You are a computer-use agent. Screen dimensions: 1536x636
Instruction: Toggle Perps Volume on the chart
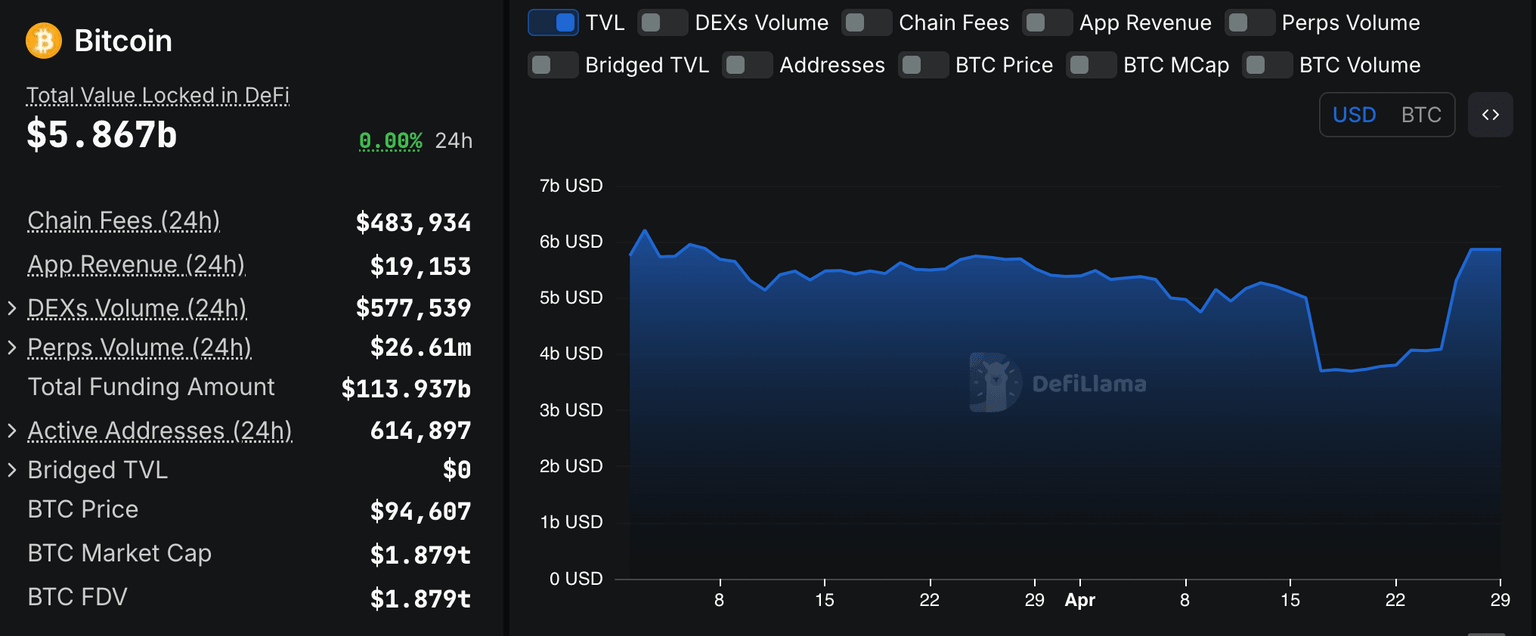coord(1250,21)
